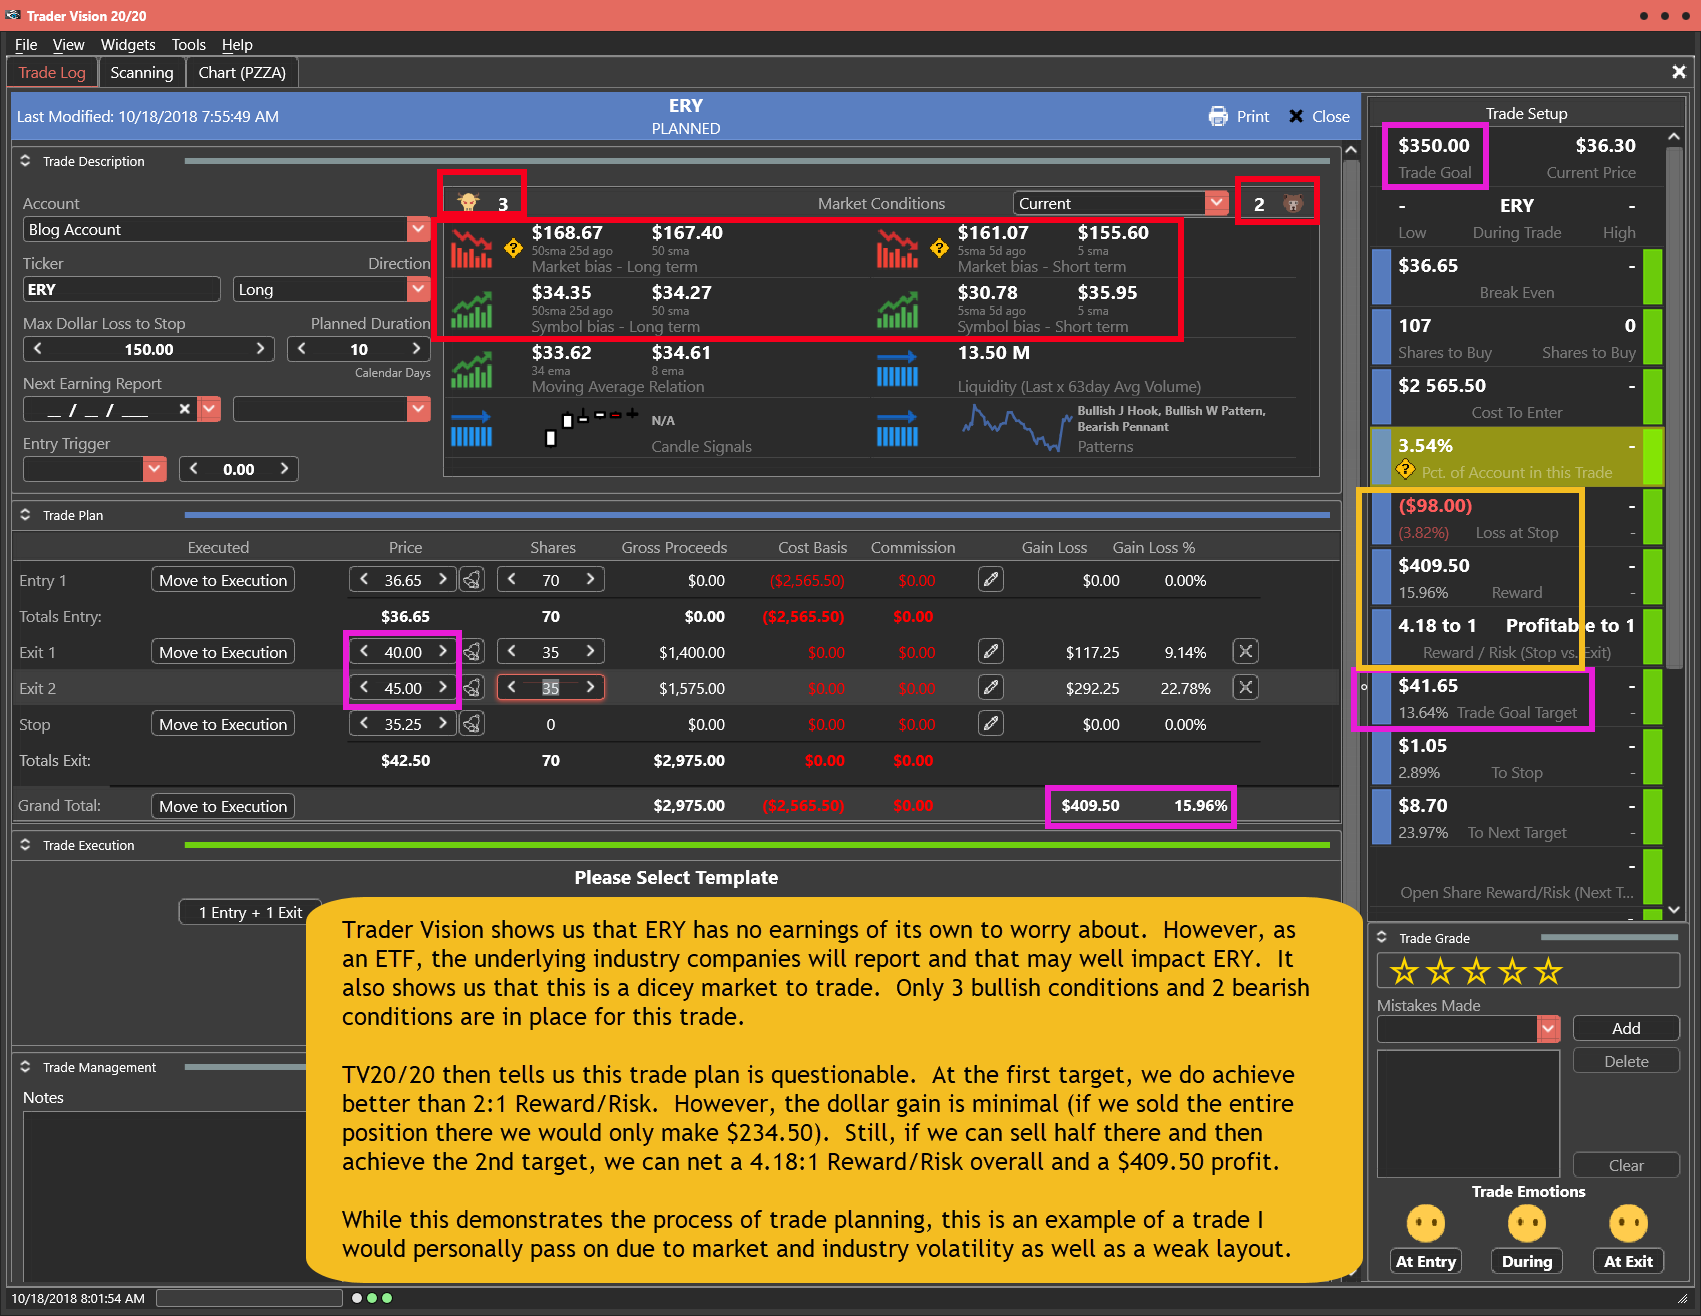Collapse the Trade Description section
This screenshot has height=1316, width=1701.
[x=25, y=161]
